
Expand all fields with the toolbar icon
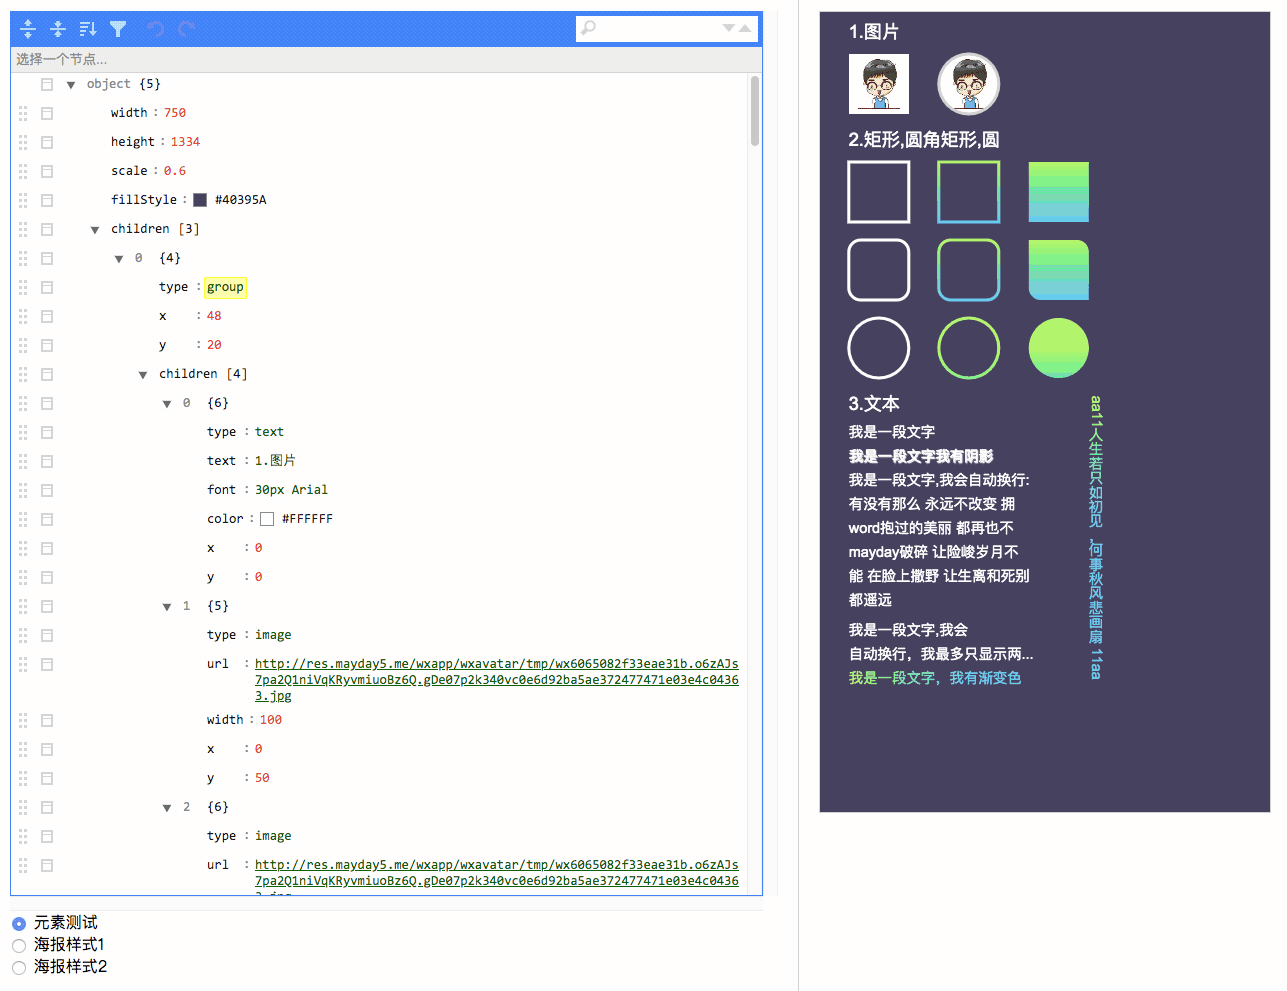28,29
